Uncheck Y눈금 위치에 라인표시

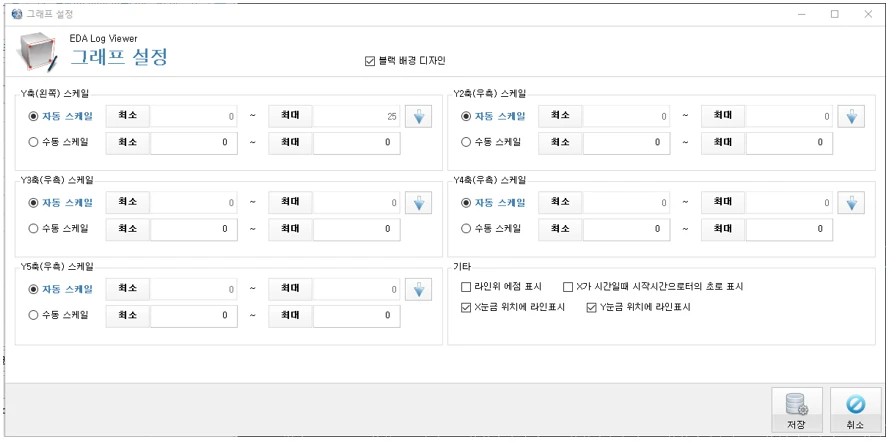click(x=639, y=308)
